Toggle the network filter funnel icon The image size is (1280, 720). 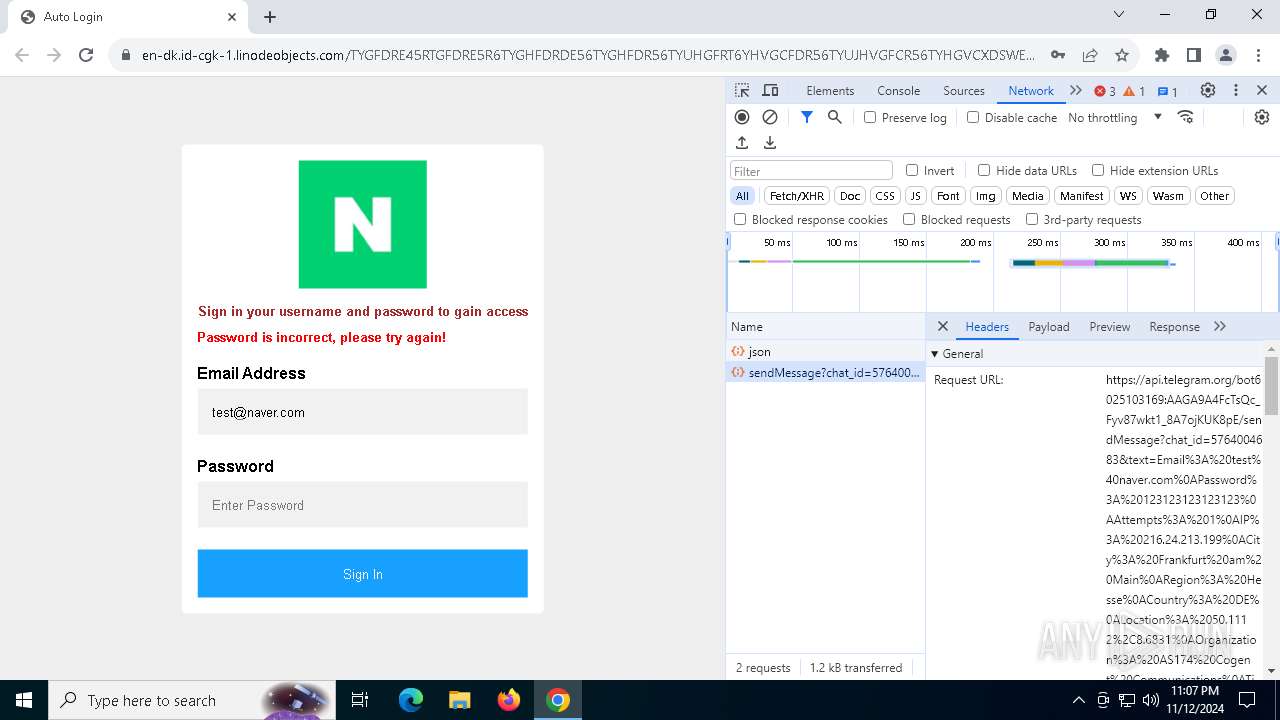pyautogui.click(x=807, y=117)
